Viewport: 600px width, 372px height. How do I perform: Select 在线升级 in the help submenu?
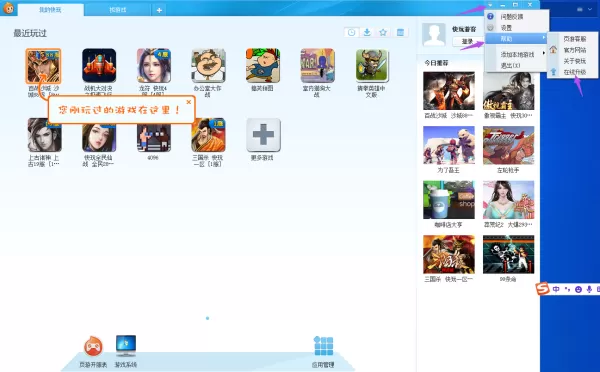coord(573,72)
